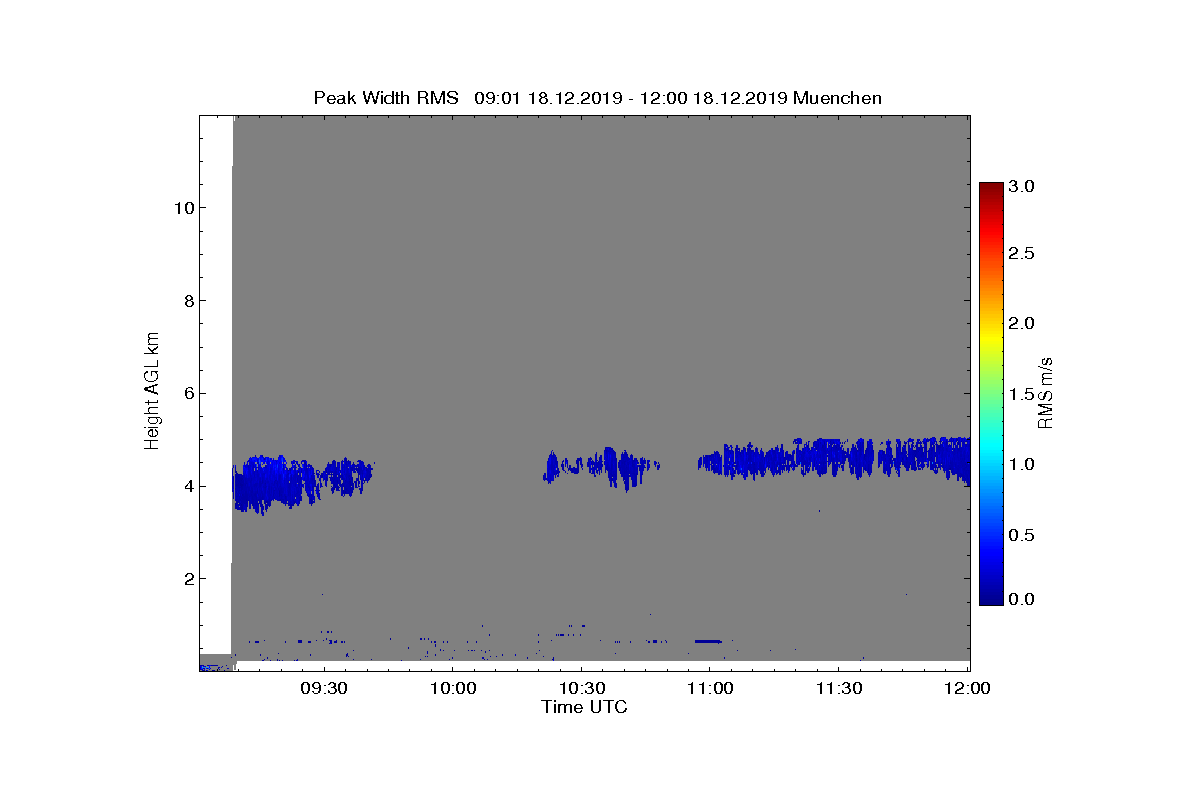Click the colorbar value '1.5'

(x=1021, y=394)
